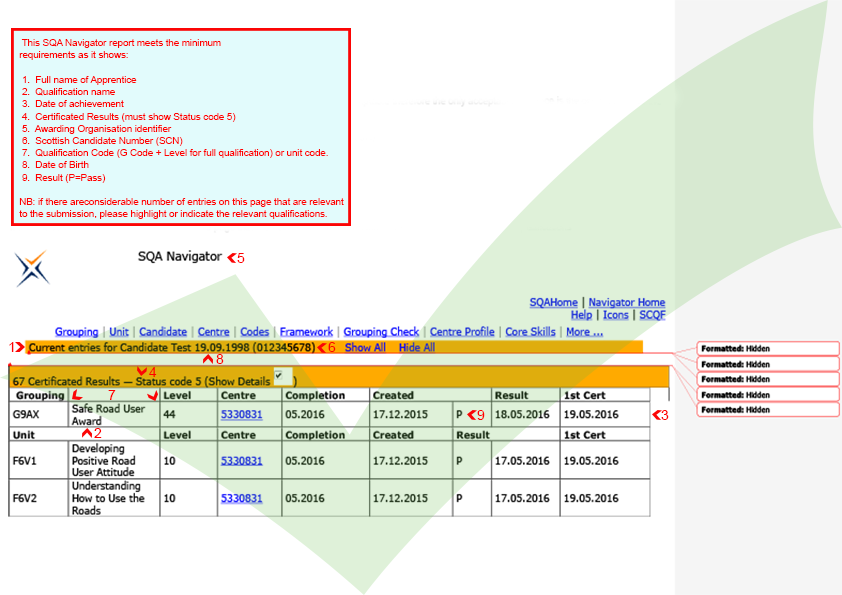Open the Grouping Check link

click(381, 332)
